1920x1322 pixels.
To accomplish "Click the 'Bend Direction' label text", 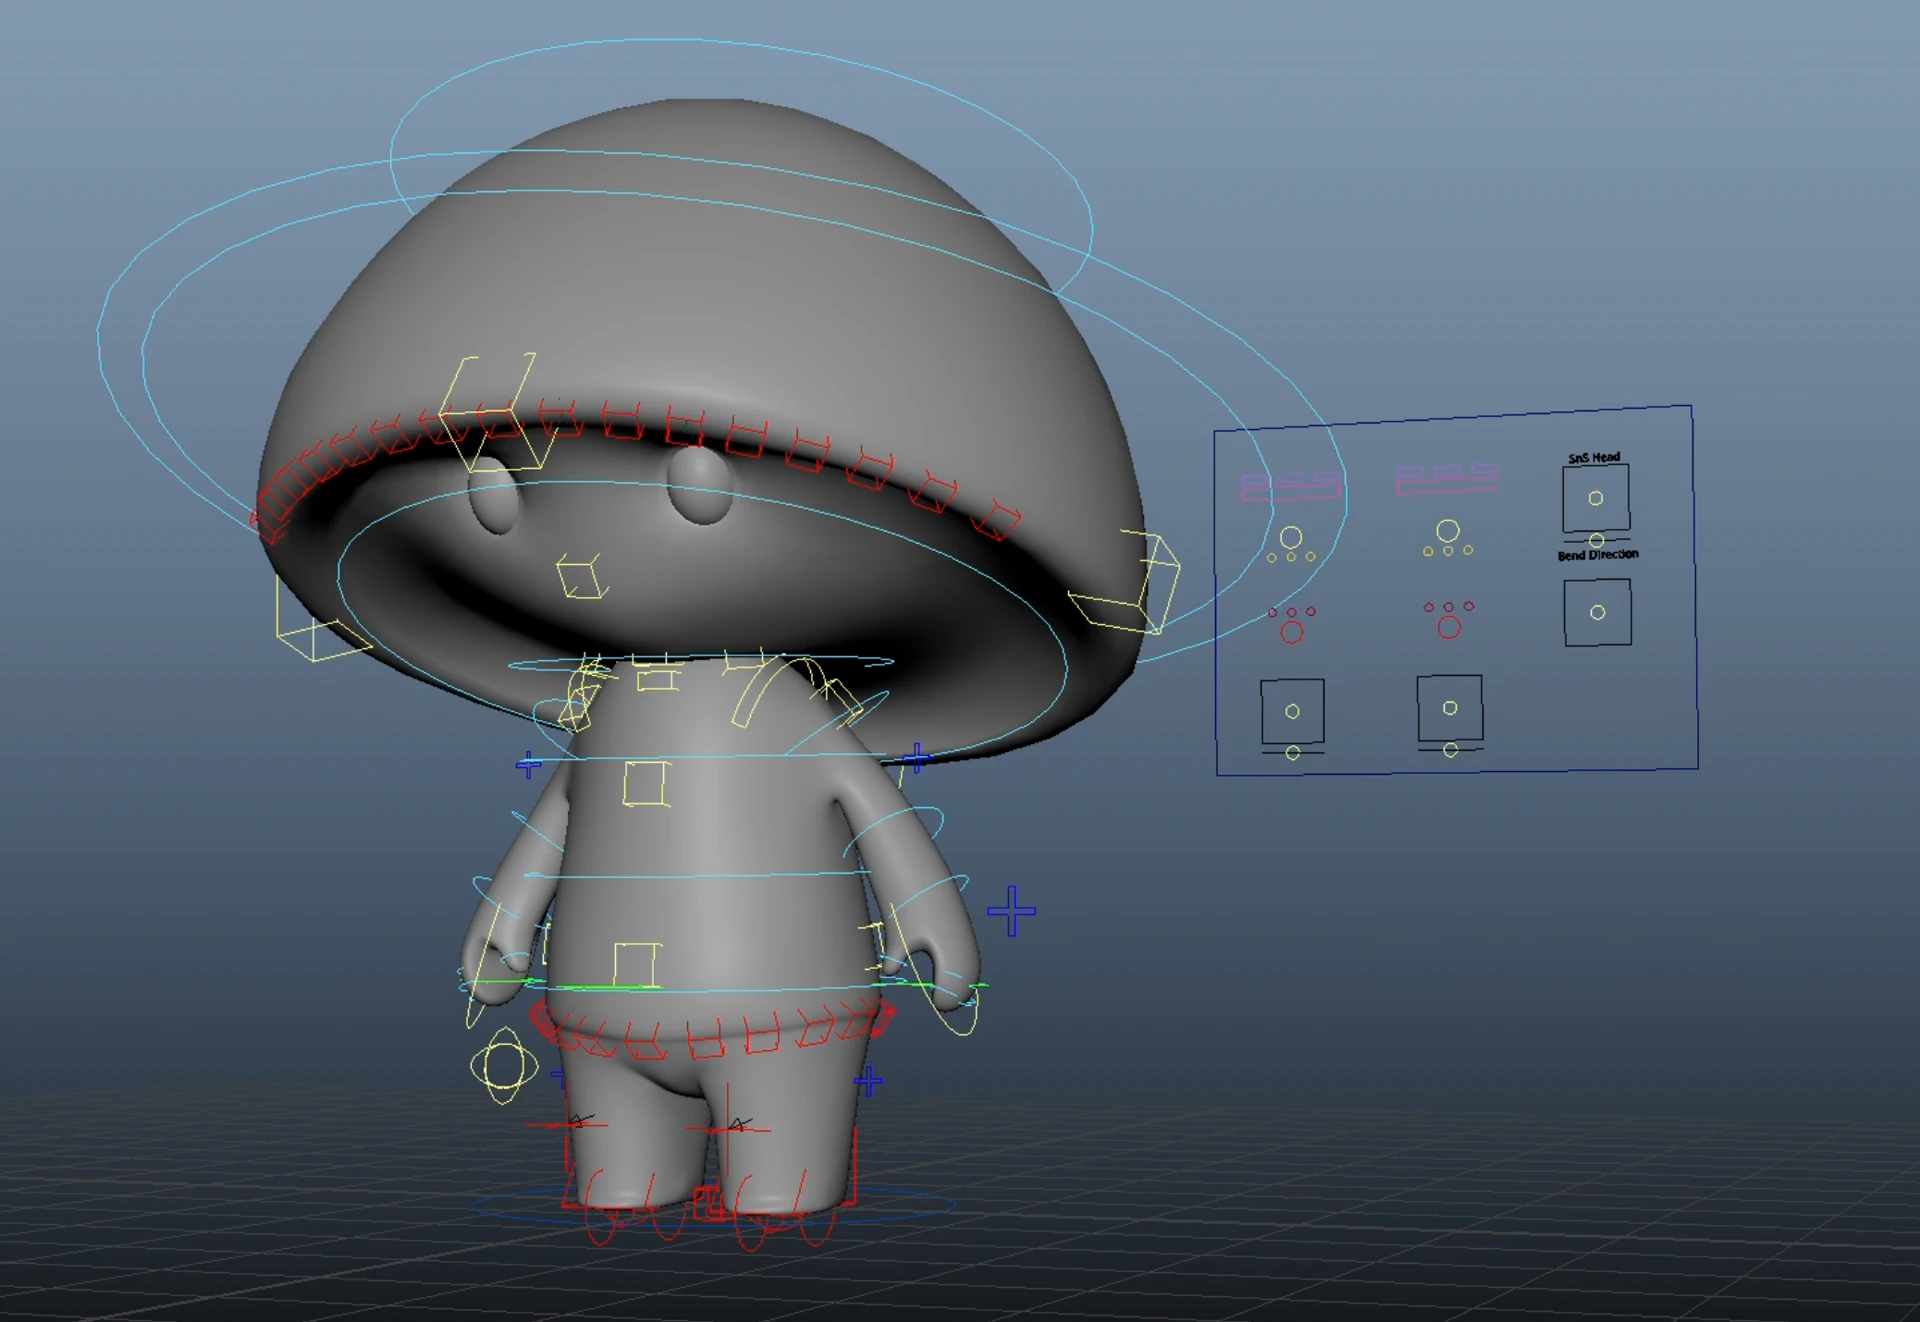I will [x=1598, y=555].
